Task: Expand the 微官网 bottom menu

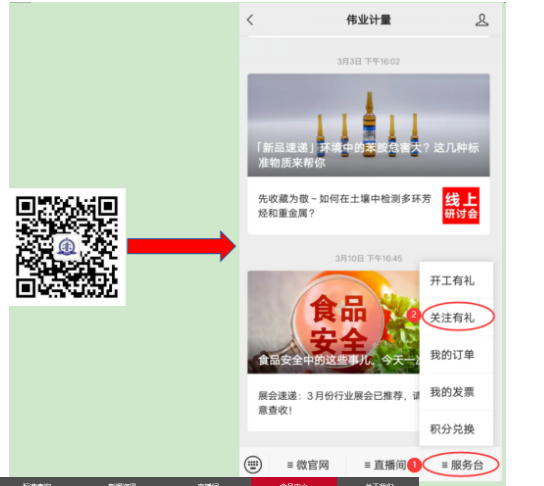Action: pyautogui.click(x=308, y=465)
